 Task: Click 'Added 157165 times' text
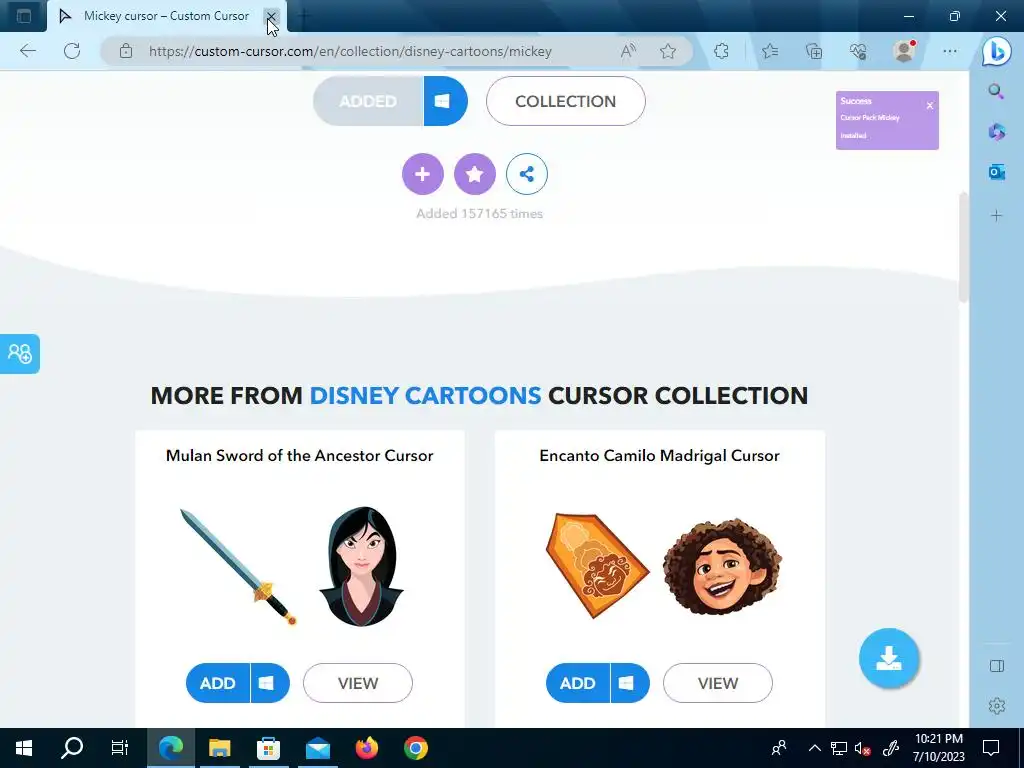coord(479,214)
